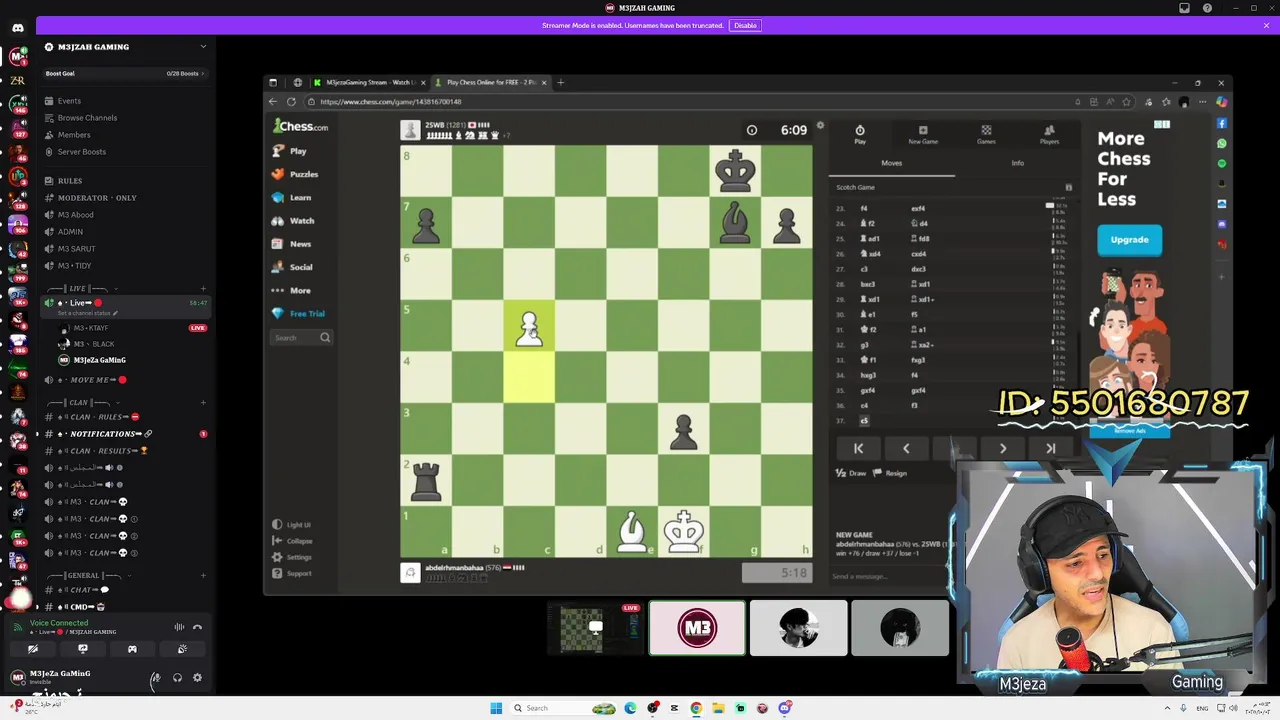Open Windows Start button
Image resolution: width=1280 pixels, height=720 pixels.
coord(496,708)
